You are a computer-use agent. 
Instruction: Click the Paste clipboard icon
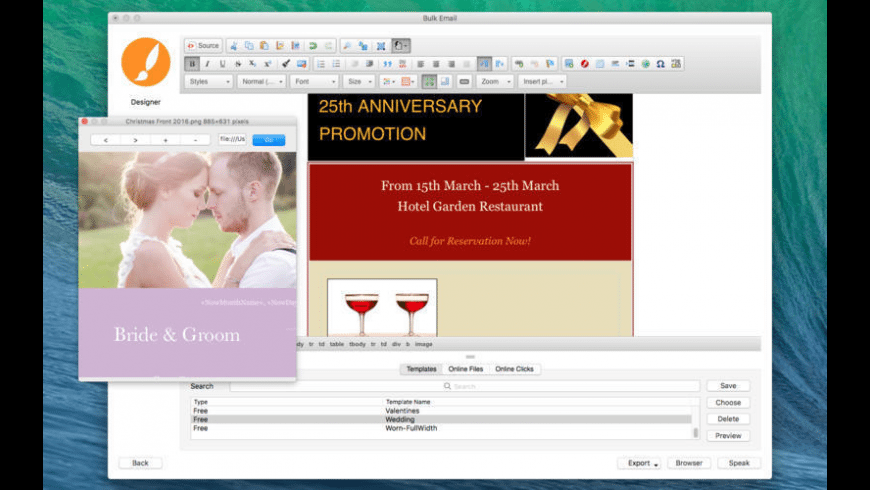click(265, 46)
